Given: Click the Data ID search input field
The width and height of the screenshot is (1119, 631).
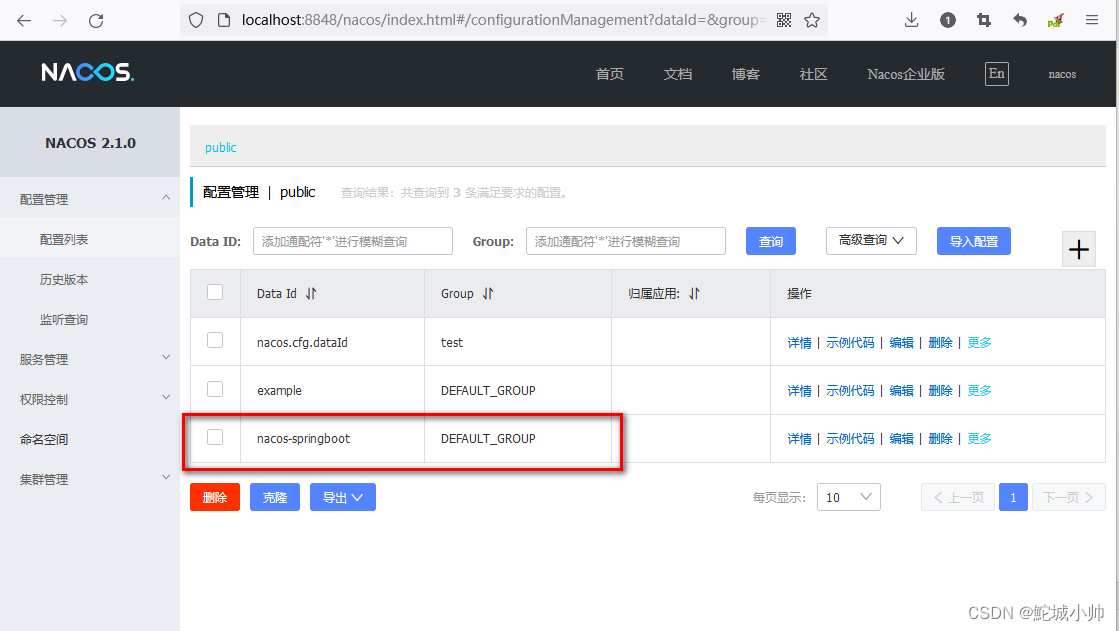Looking at the screenshot, I should pyautogui.click(x=352, y=240).
